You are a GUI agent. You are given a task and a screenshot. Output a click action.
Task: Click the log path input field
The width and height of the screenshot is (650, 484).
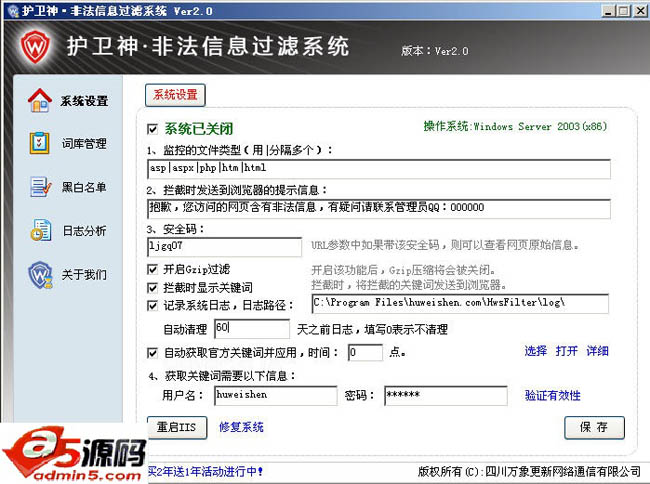pos(460,303)
